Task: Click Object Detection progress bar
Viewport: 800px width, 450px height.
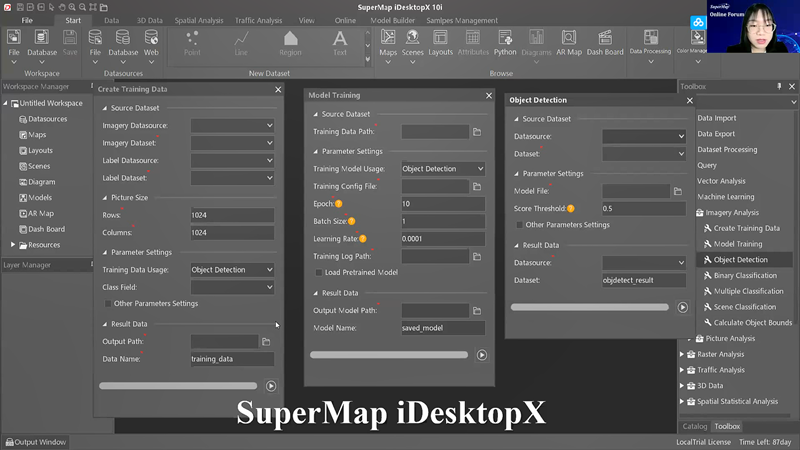Action: click(x=589, y=307)
